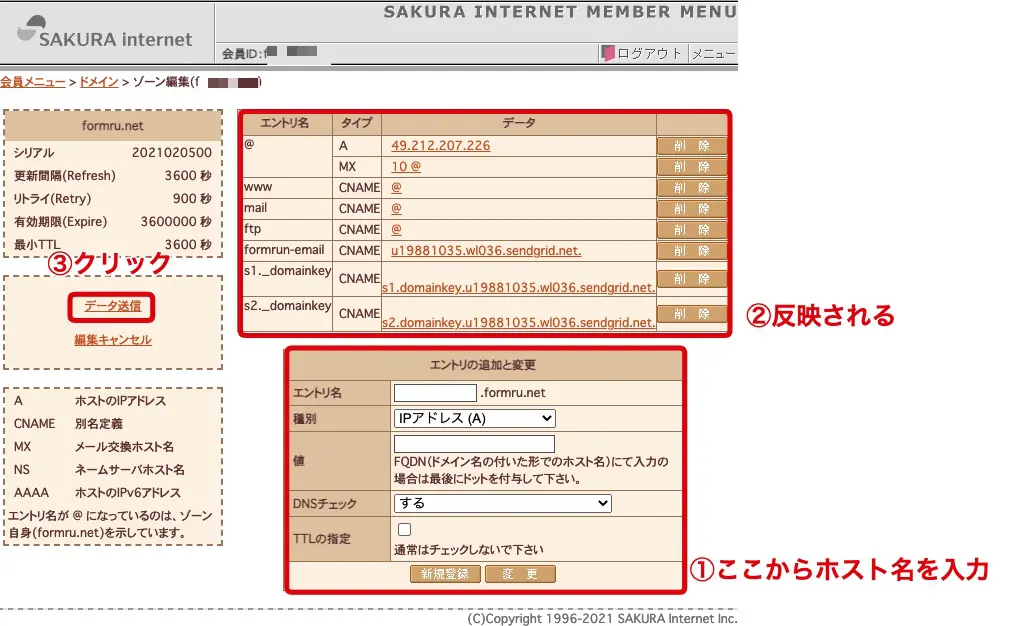Click the データ送信 link
1018x626 pixels.
(x=112, y=306)
